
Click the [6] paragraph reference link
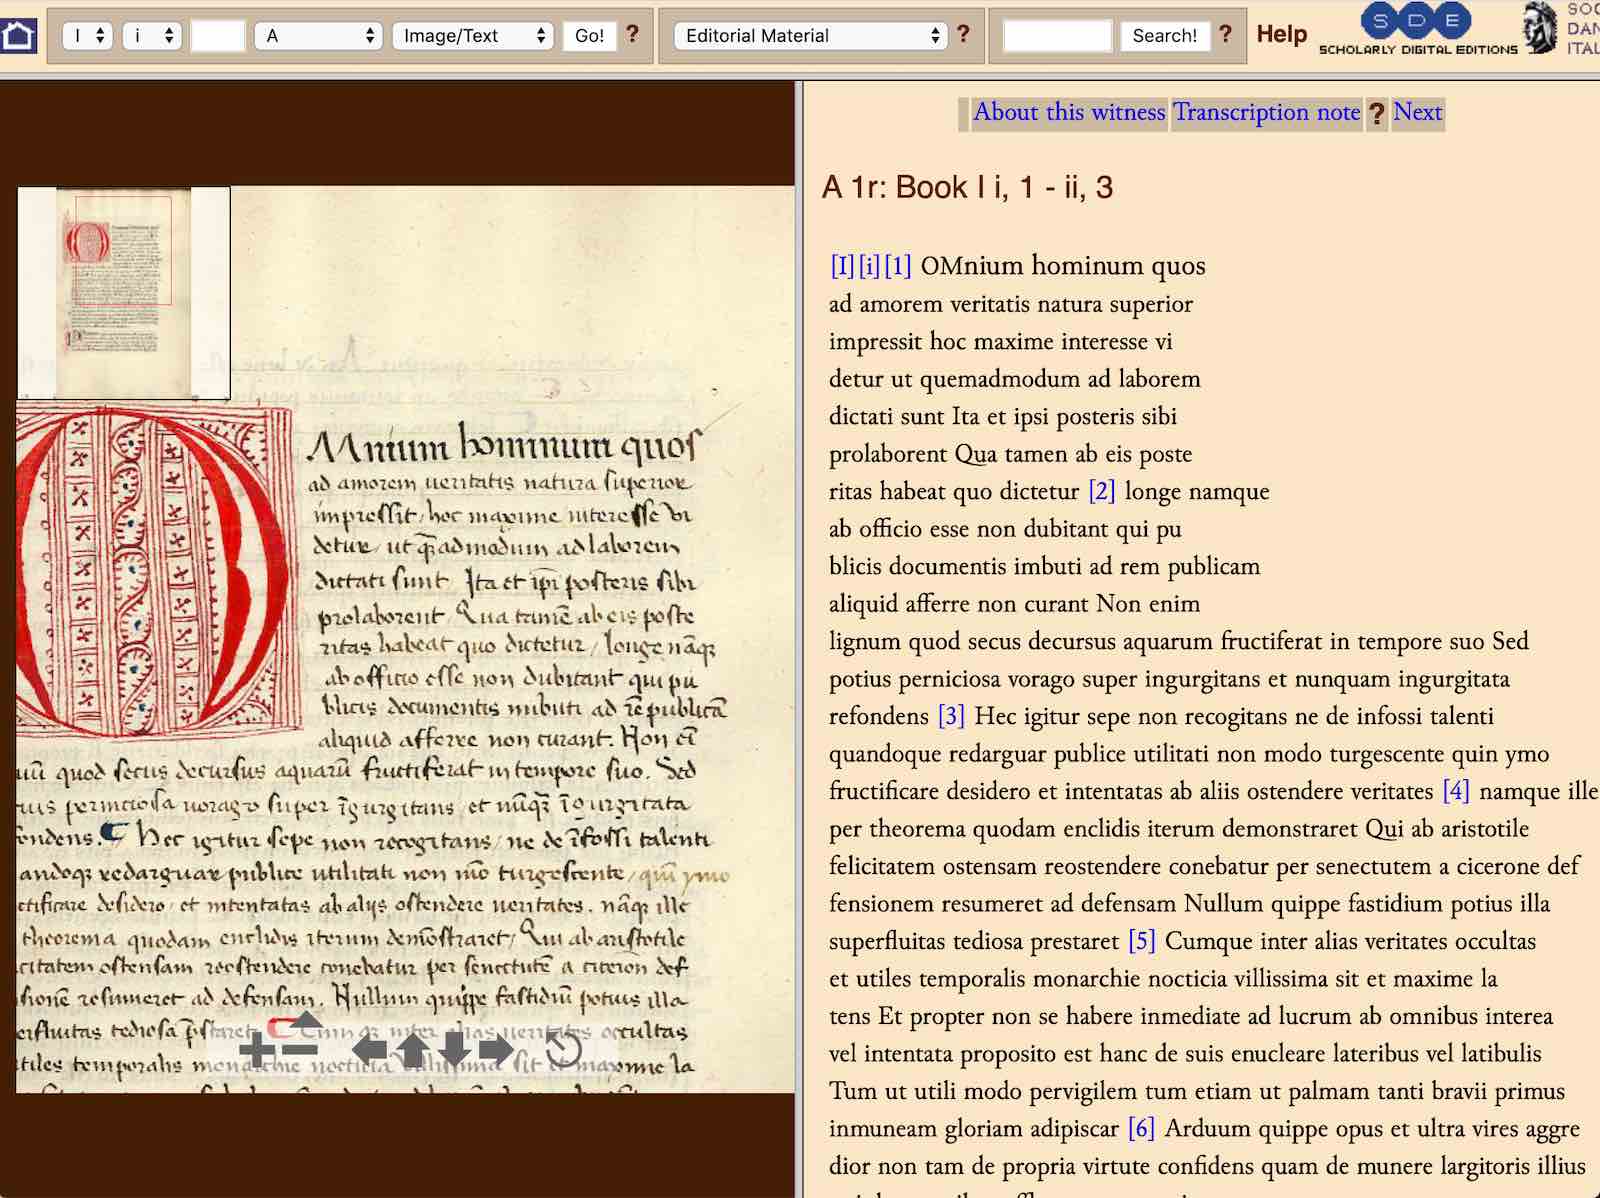pyautogui.click(x=1141, y=1128)
